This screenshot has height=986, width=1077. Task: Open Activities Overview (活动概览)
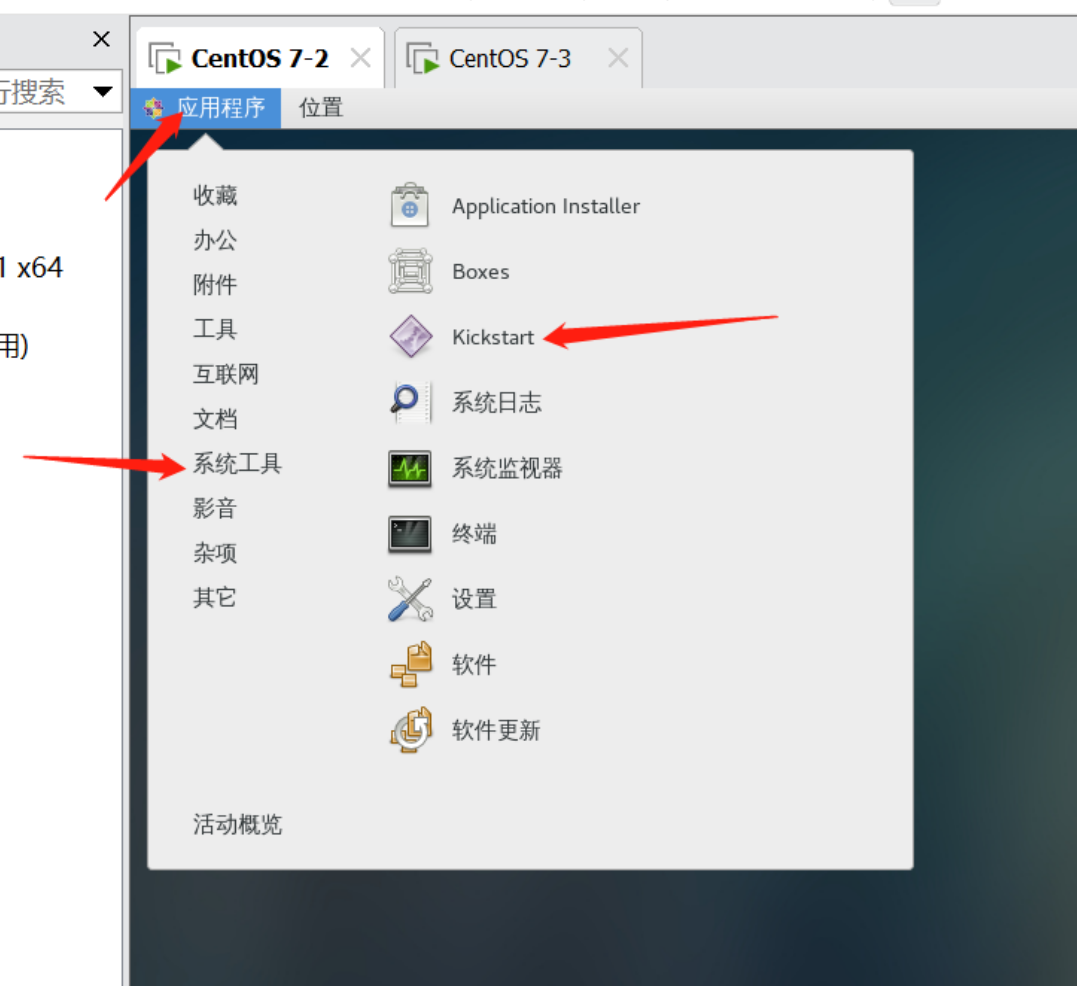[237, 824]
